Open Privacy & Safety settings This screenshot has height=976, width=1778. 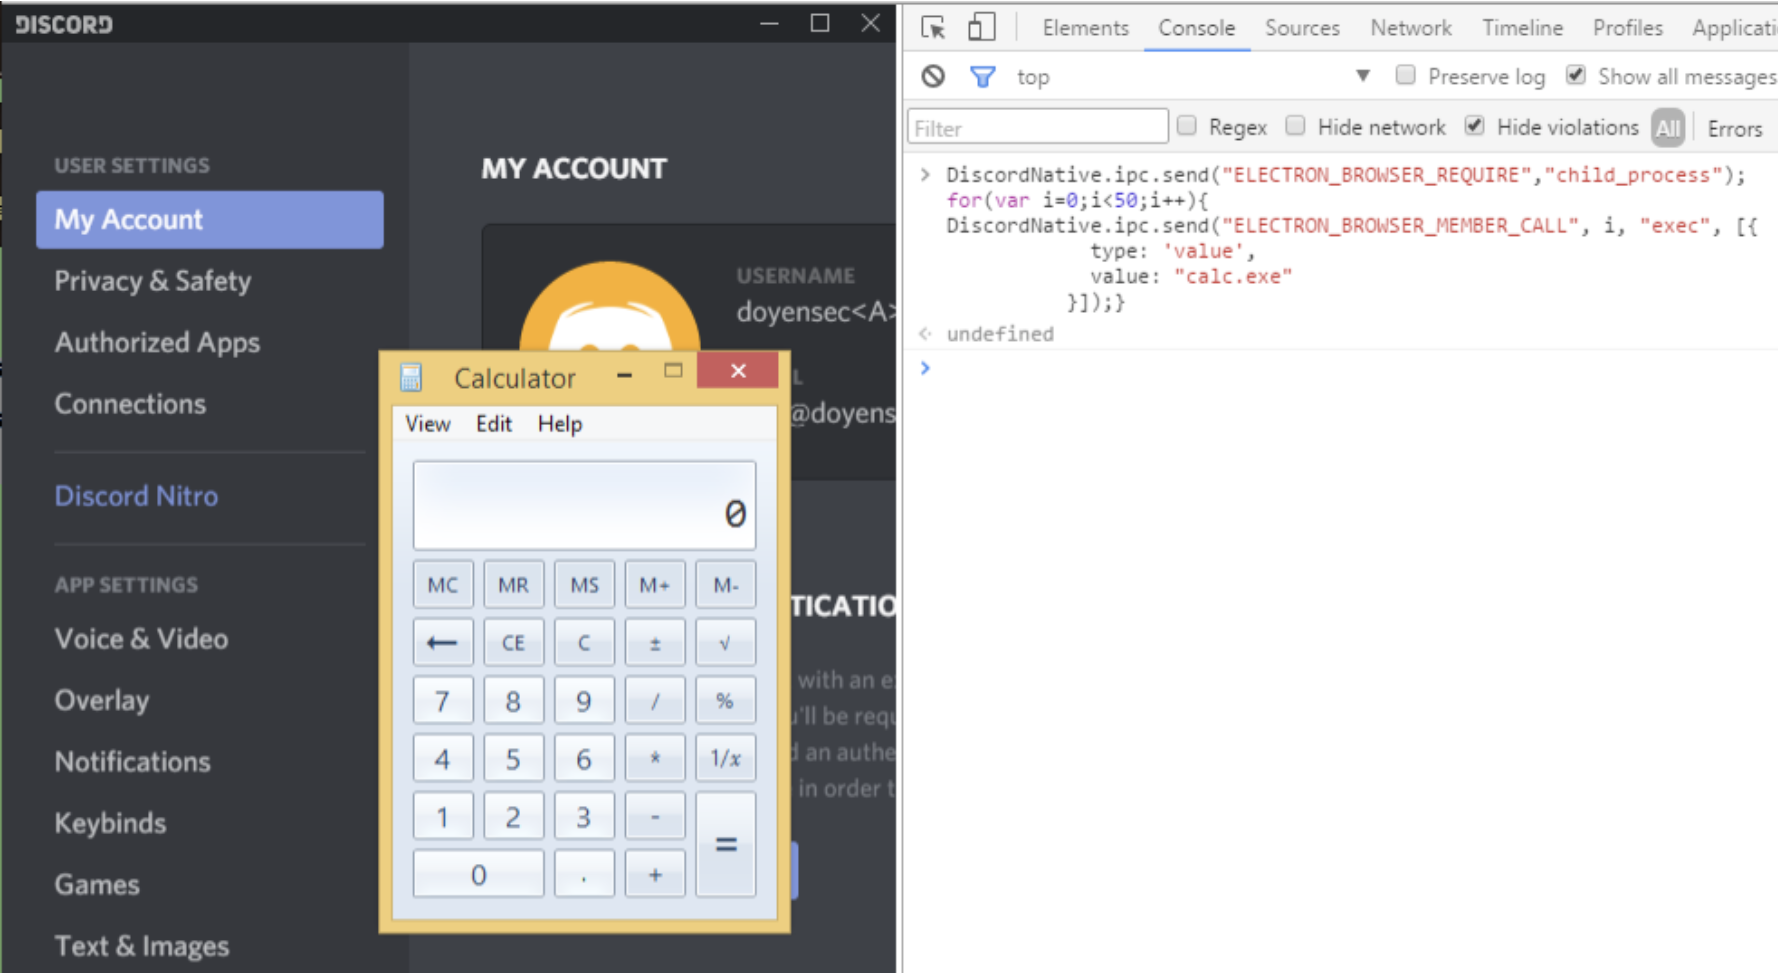pos(152,281)
